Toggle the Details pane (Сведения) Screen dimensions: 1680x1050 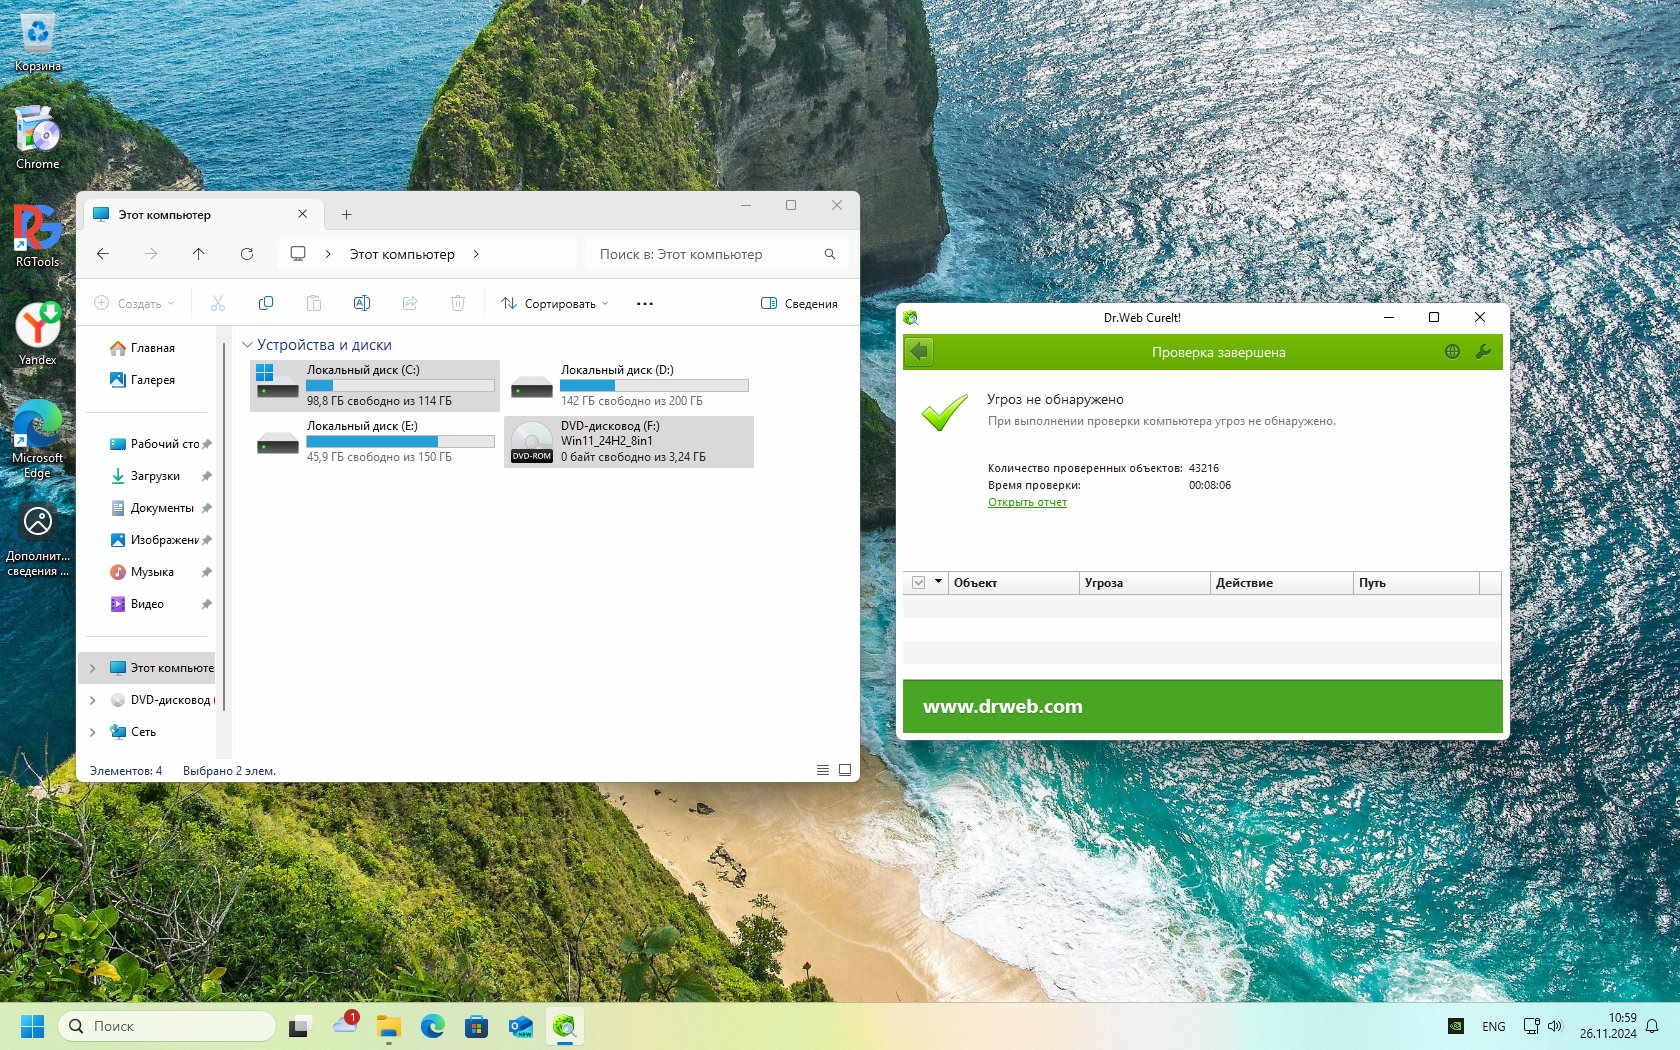pyautogui.click(x=799, y=303)
